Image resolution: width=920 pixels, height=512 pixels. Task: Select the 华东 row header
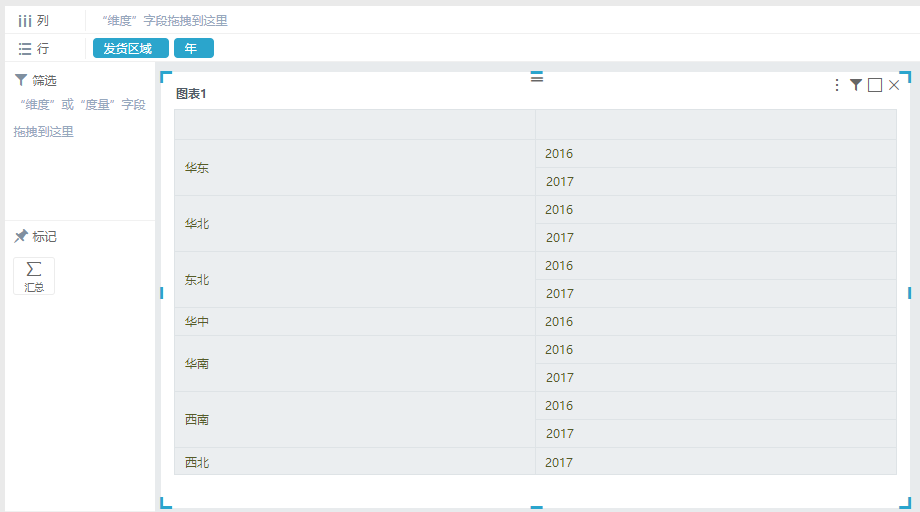(355, 168)
